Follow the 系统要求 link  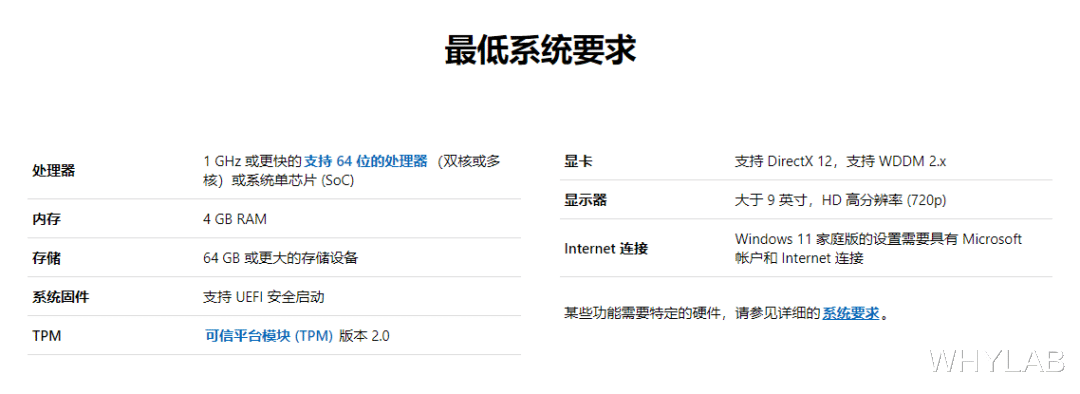tap(851, 313)
